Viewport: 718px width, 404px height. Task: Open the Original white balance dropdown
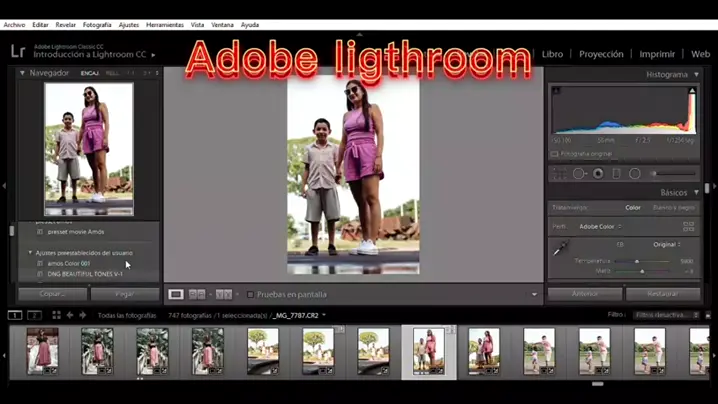tap(667, 245)
